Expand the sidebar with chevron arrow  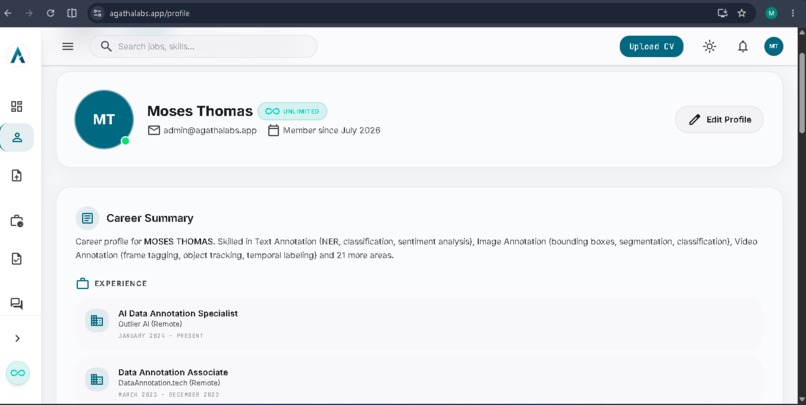(x=17, y=338)
